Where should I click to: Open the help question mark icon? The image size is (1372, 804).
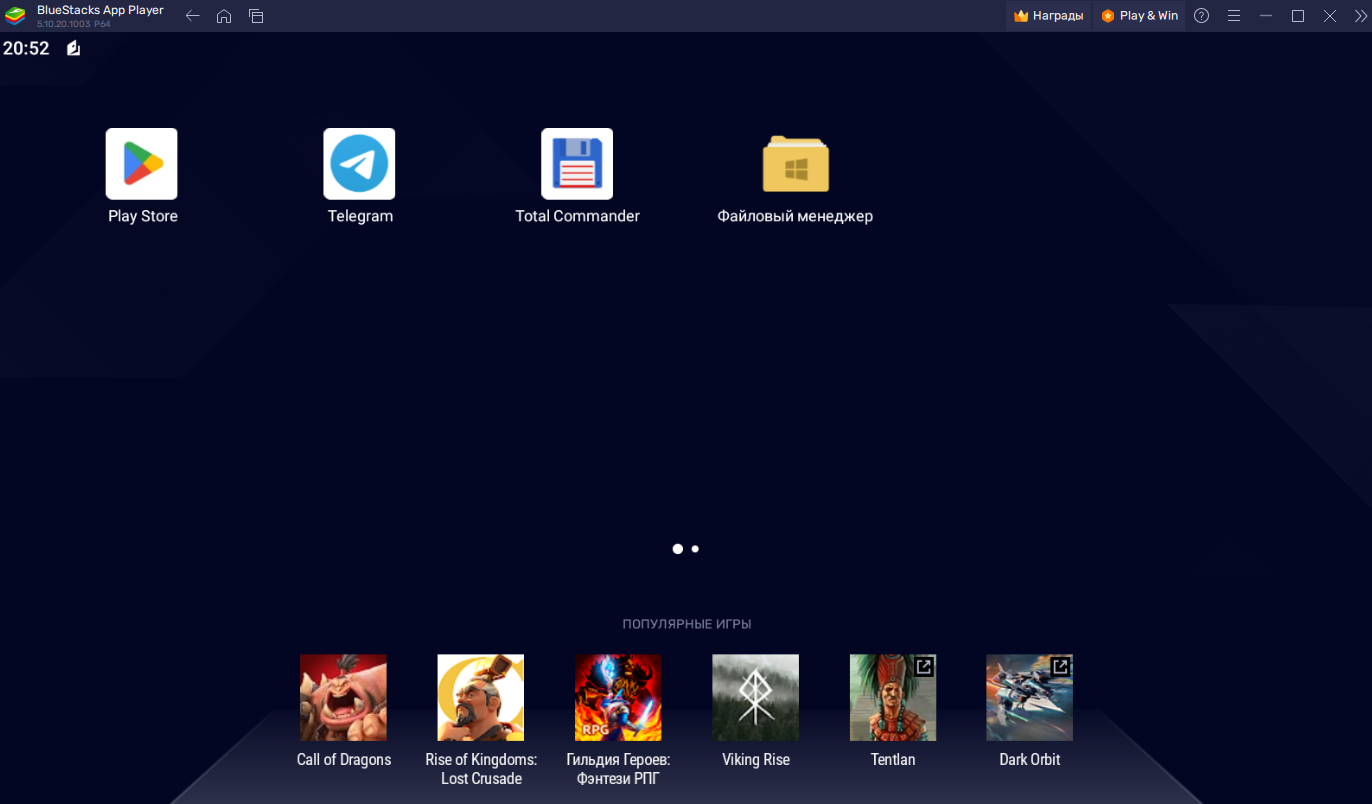click(1202, 16)
